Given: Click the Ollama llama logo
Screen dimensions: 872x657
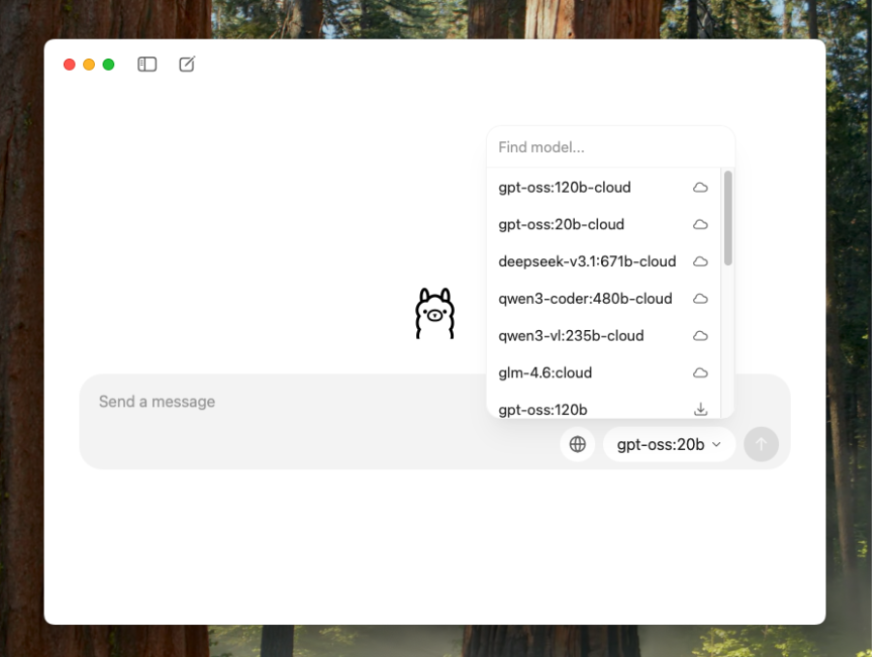Looking at the screenshot, I should 434,314.
